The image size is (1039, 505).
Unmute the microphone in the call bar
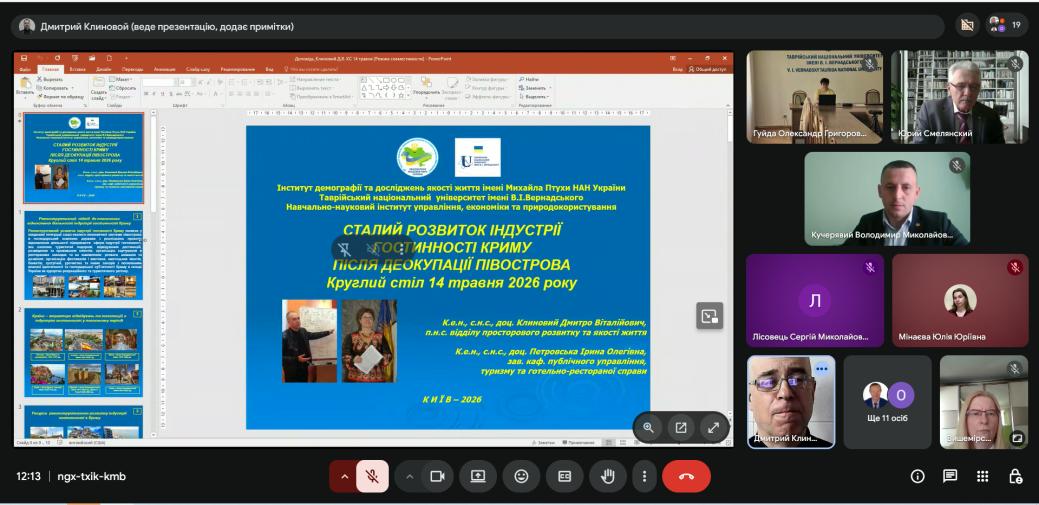[x=372, y=477]
